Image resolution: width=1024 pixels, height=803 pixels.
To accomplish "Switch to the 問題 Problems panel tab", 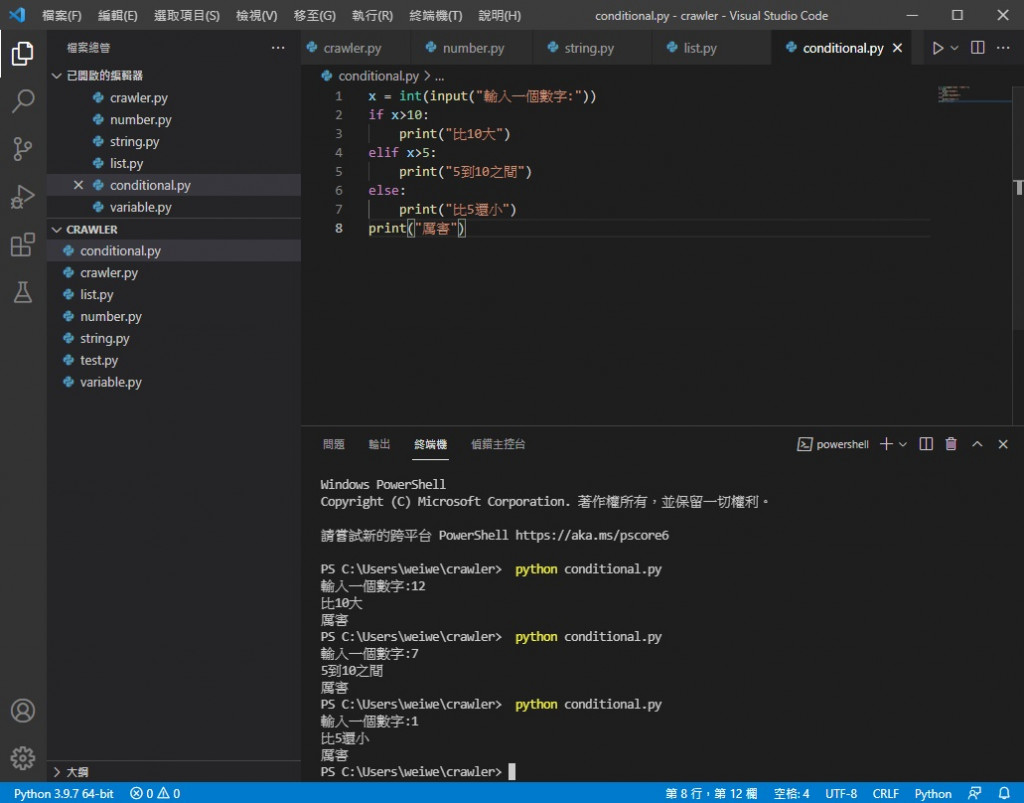I will point(334,444).
